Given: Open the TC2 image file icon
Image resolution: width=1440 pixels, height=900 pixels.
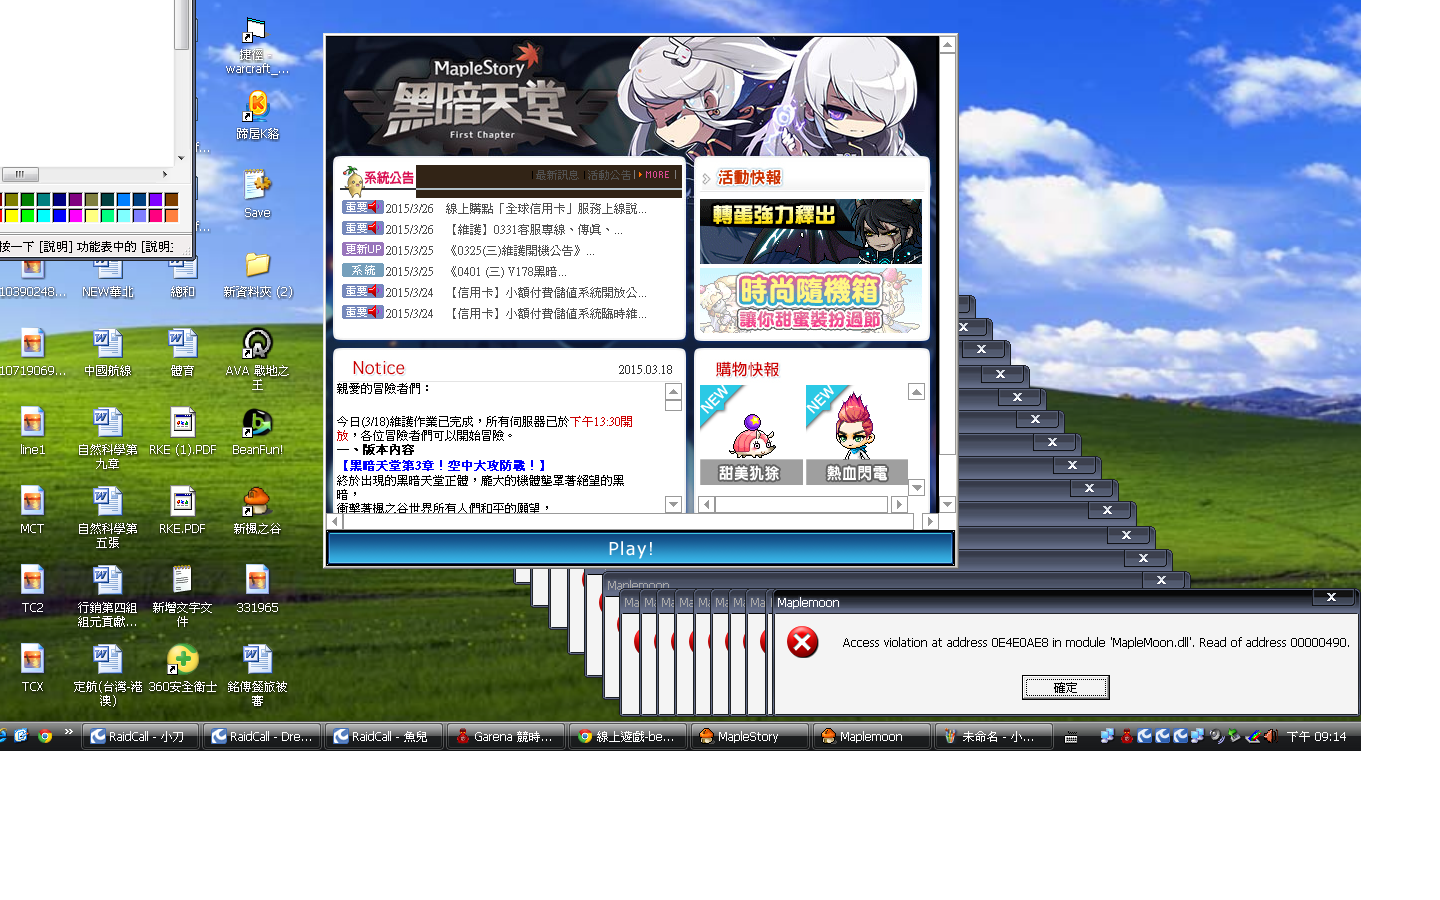Looking at the screenshot, I should (x=32, y=589).
